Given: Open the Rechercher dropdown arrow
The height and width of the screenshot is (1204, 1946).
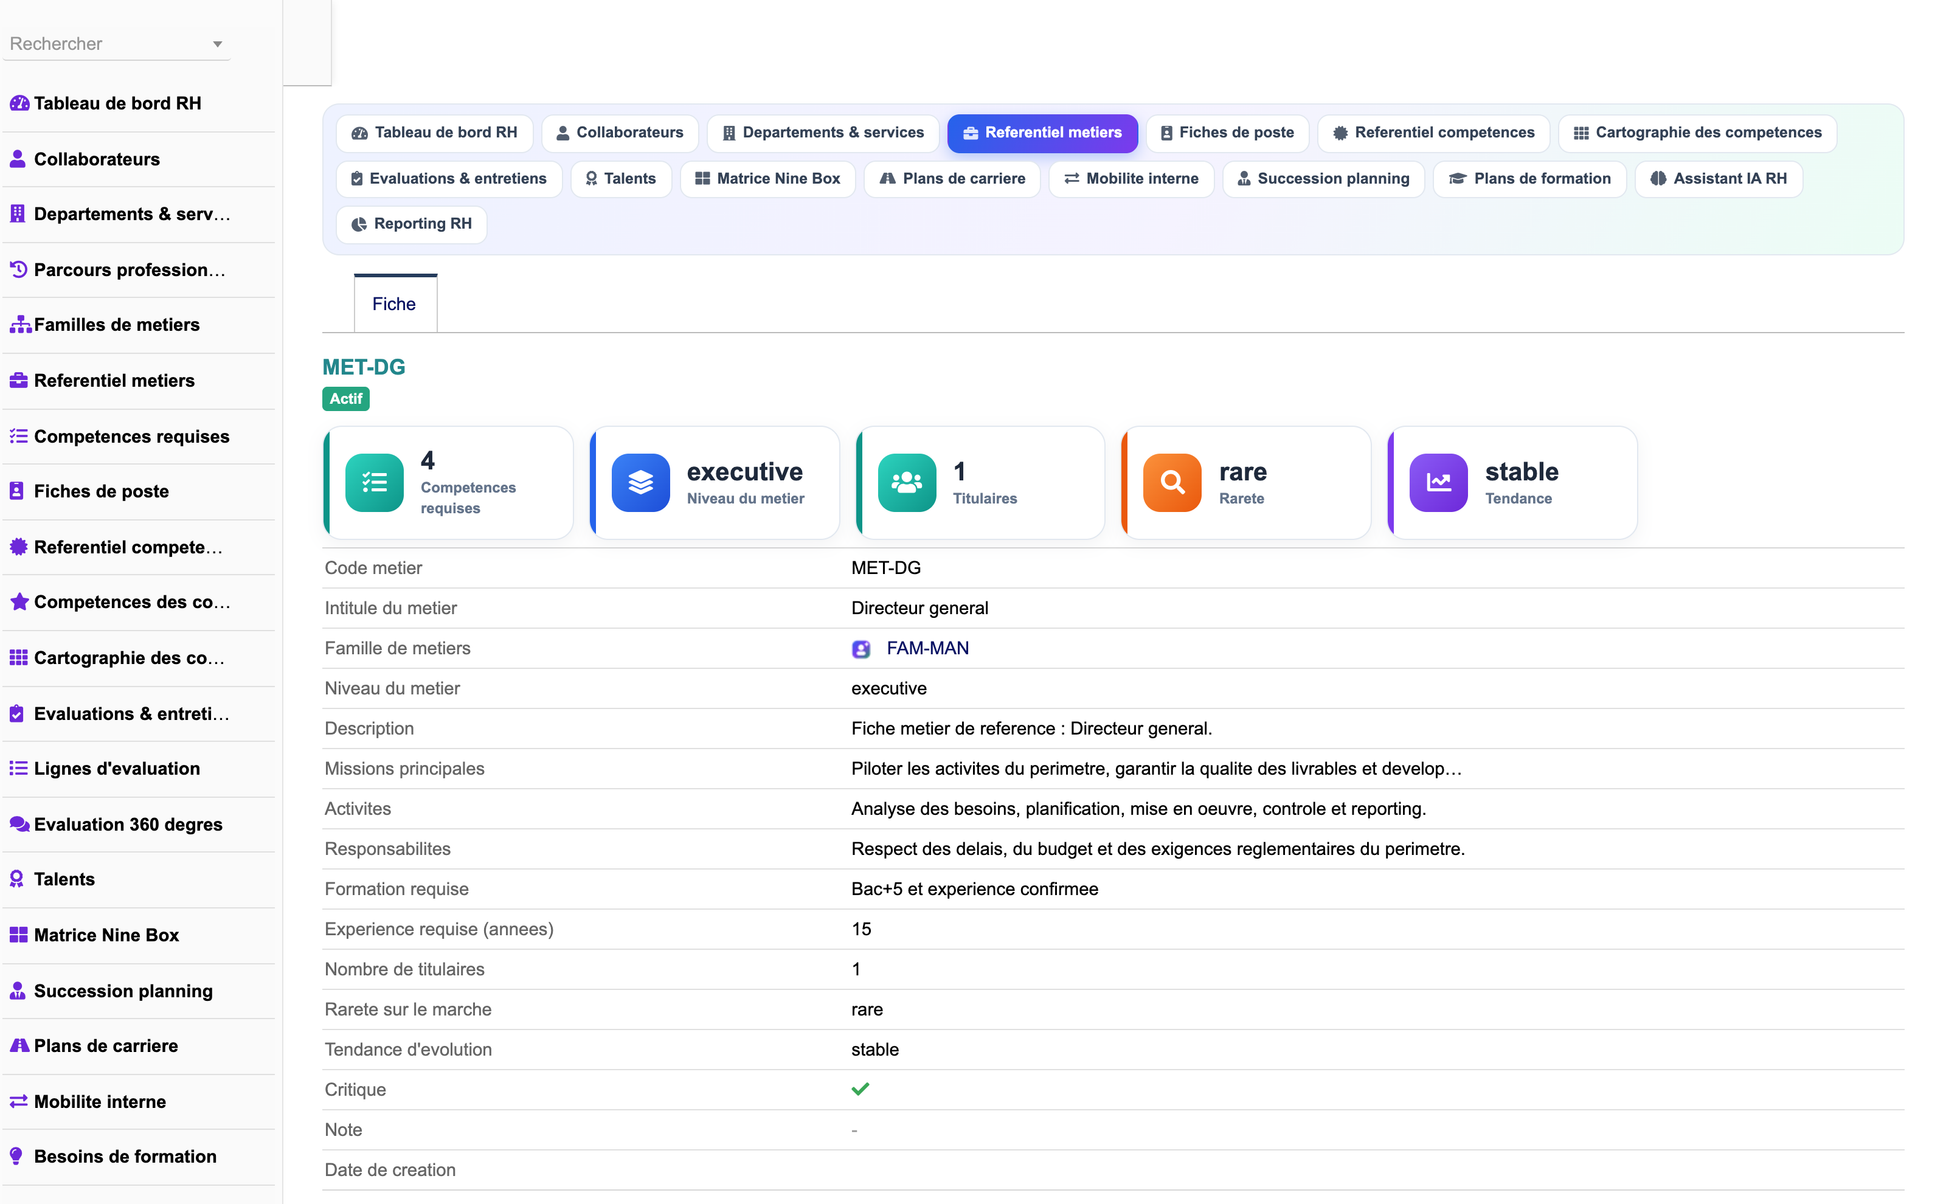Looking at the screenshot, I should click(217, 44).
